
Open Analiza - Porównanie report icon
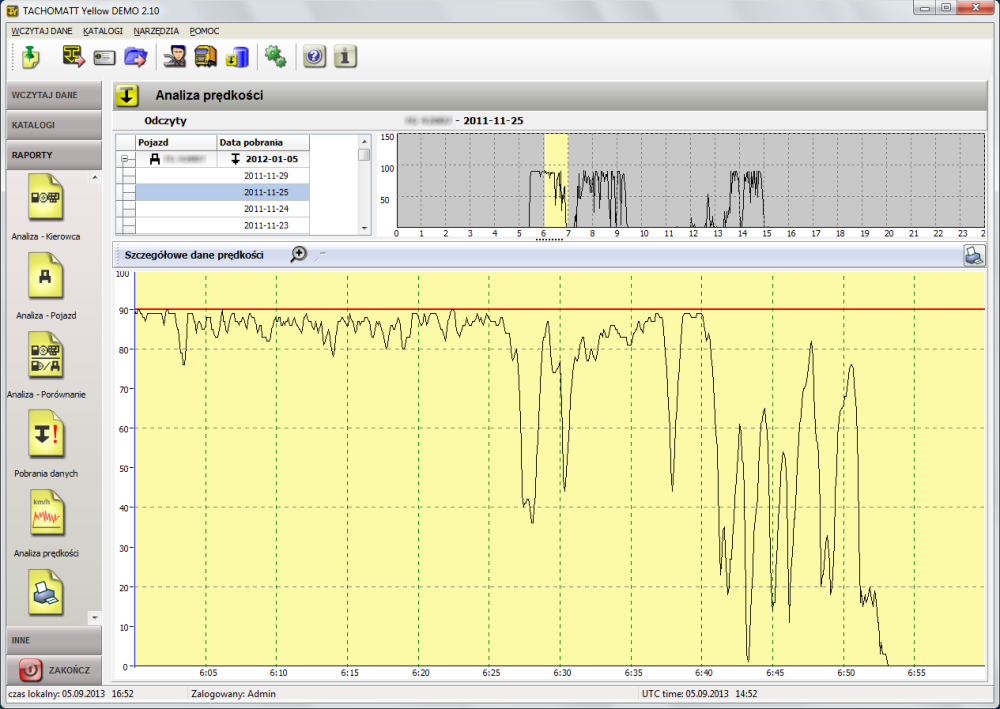[x=46, y=356]
